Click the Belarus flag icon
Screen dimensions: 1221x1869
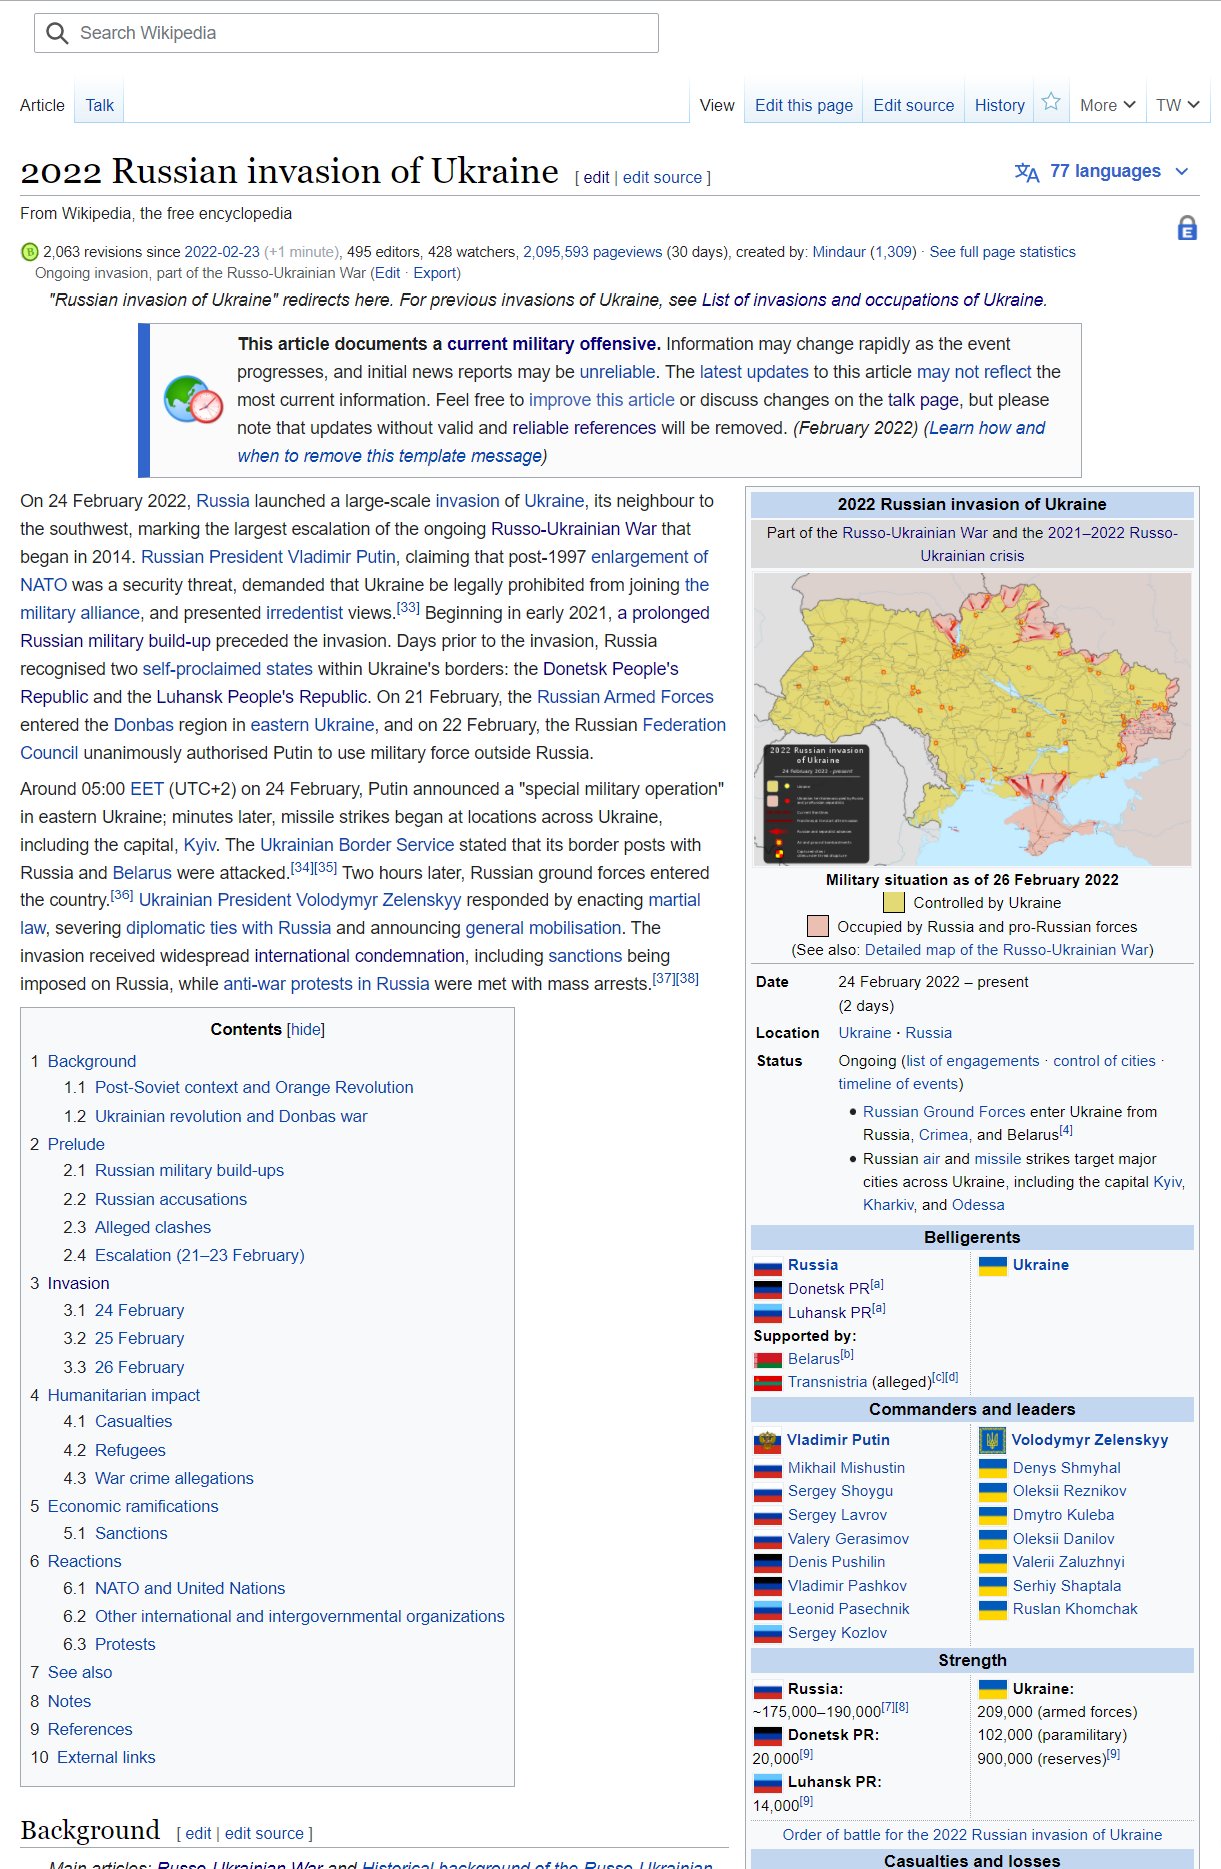click(768, 1360)
